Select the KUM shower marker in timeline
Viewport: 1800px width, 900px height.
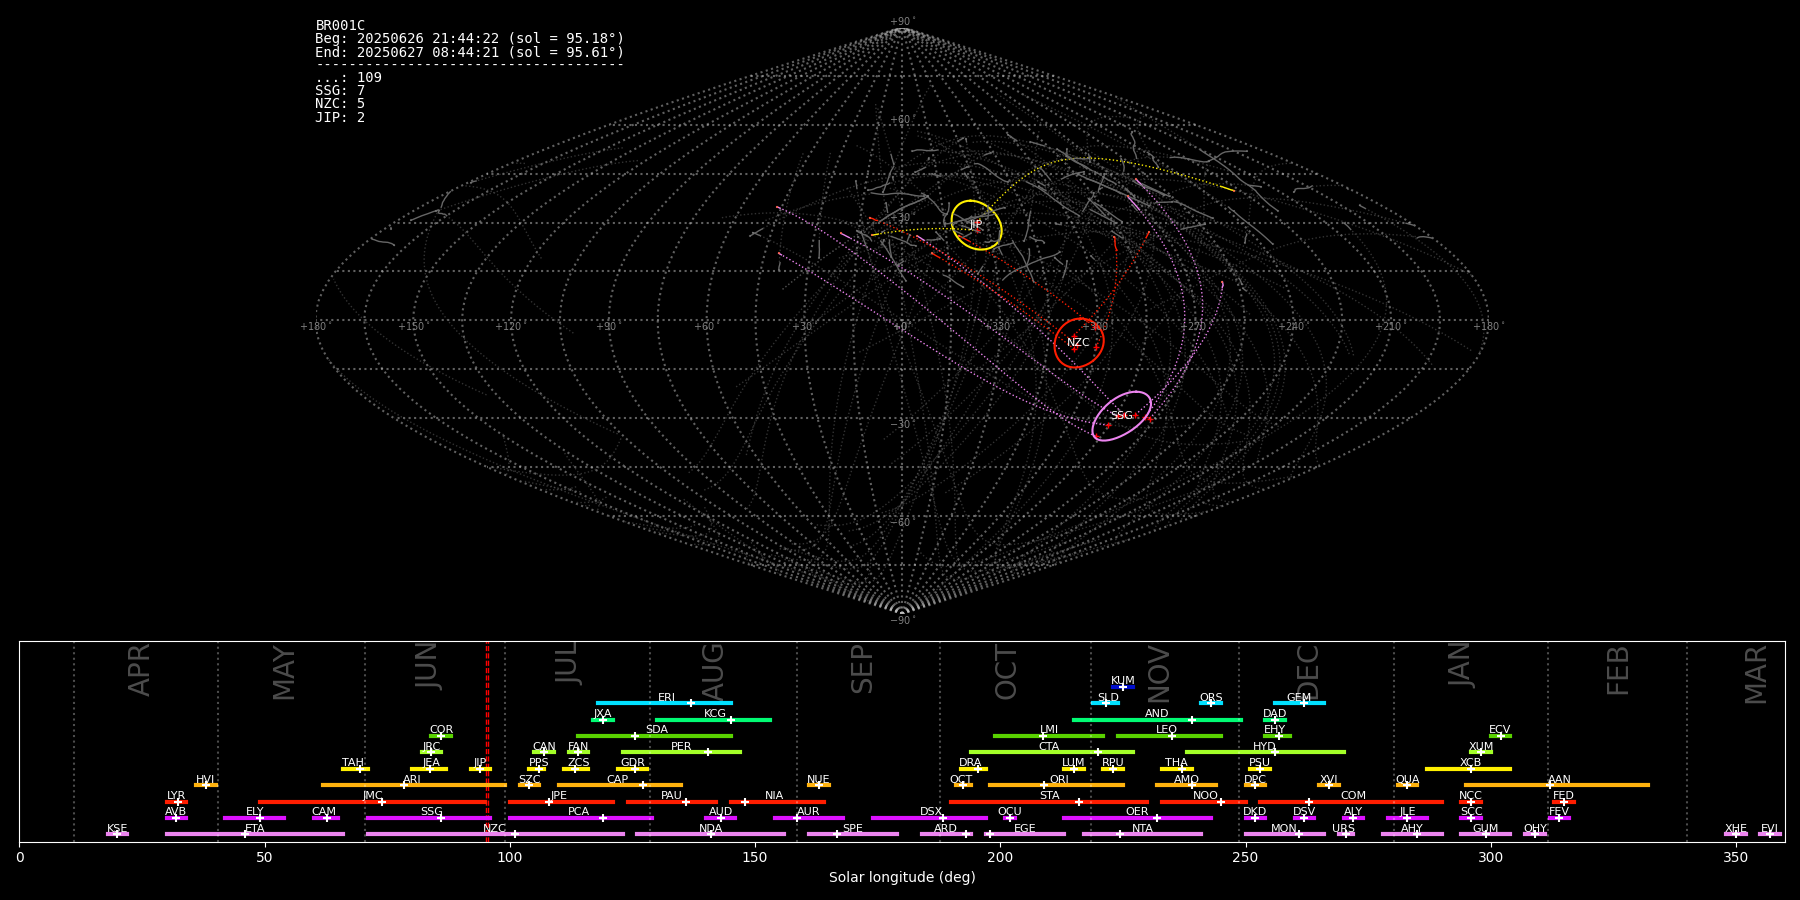pyautogui.click(x=1123, y=687)
